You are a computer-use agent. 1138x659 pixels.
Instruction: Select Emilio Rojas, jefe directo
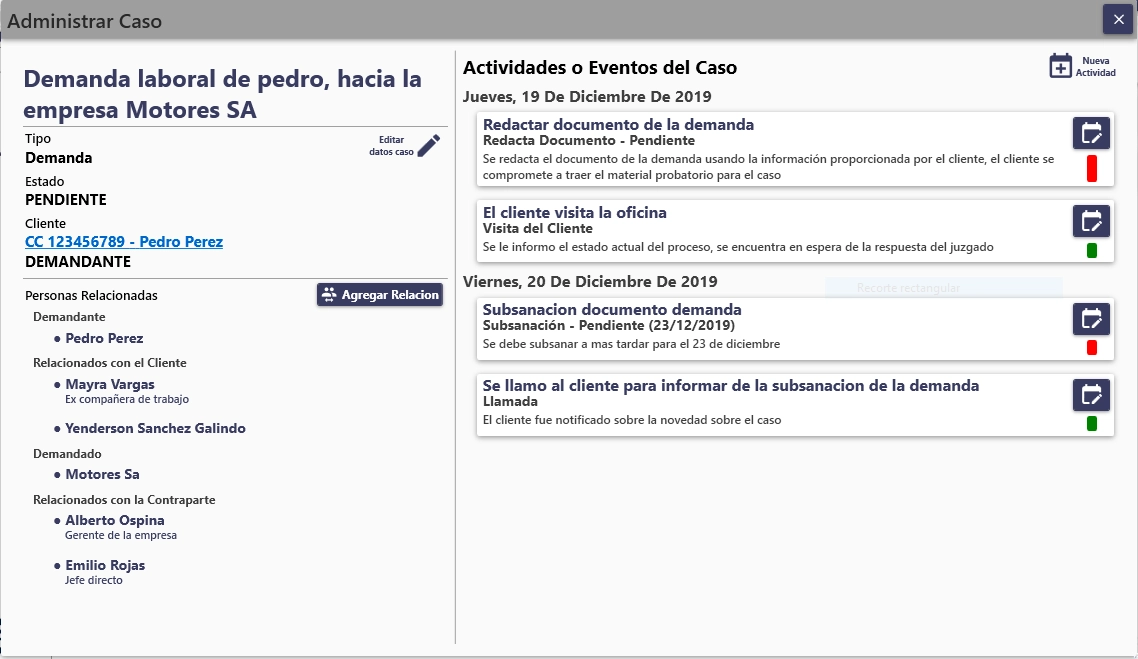coord(105,564)
